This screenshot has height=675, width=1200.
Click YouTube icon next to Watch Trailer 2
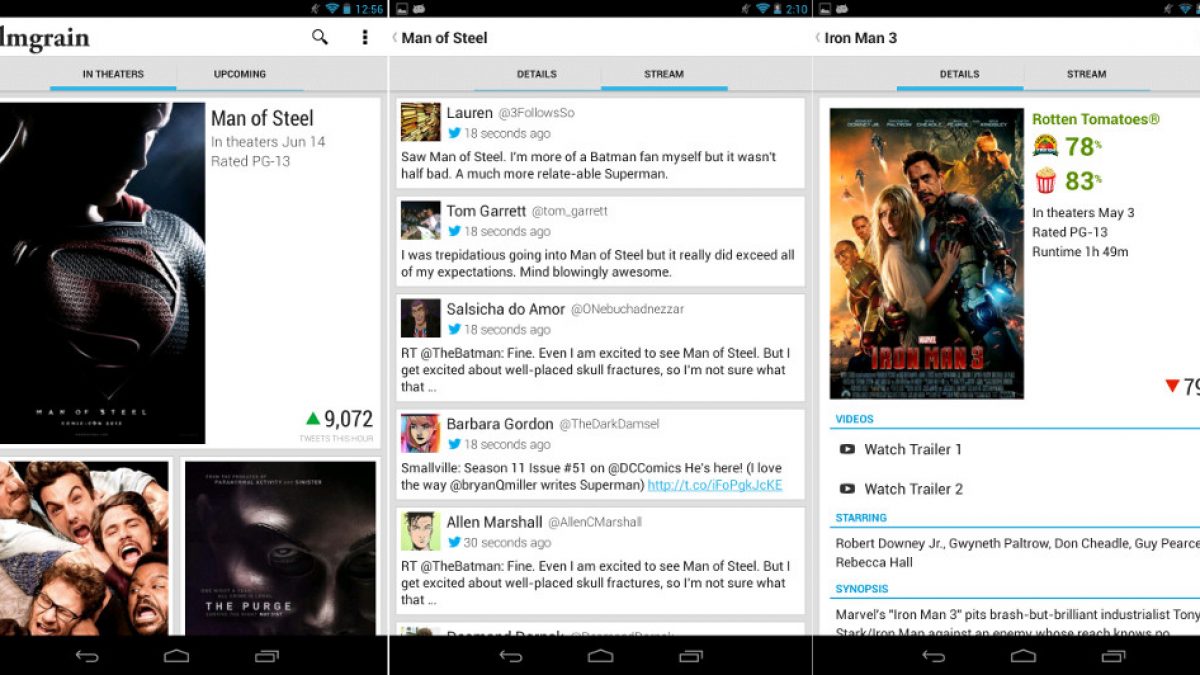(x=847, y=489)
